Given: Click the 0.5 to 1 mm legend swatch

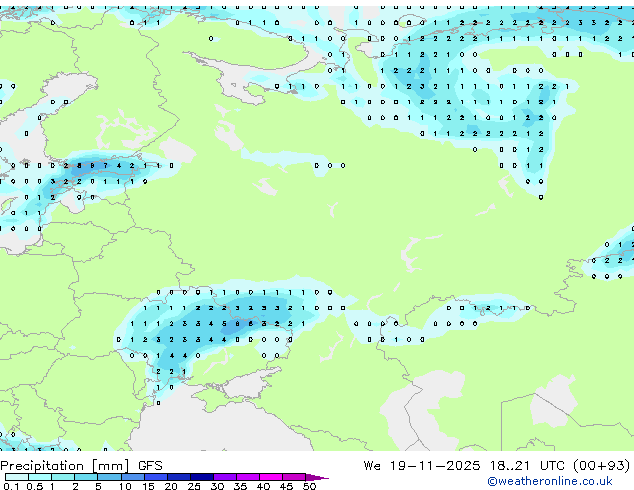Looking at the screenshot, I should point(40,477).
